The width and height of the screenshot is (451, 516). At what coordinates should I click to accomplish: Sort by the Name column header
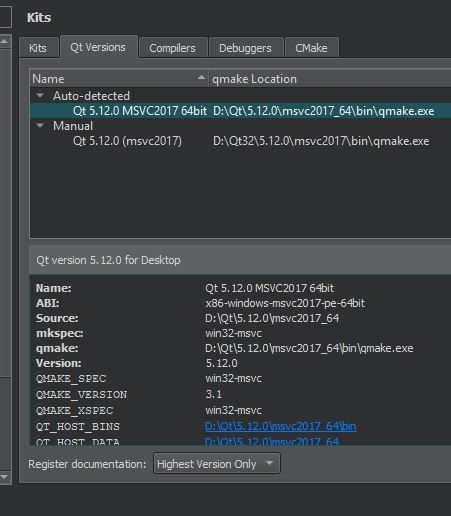119,79
